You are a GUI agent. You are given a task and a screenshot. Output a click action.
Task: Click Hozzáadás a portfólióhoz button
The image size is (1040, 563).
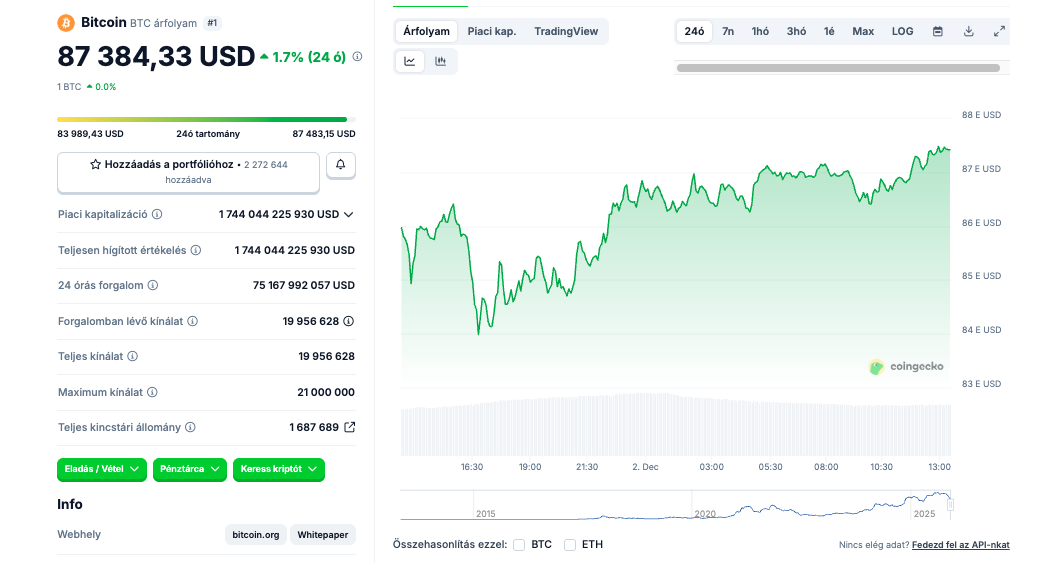point(188,172)
